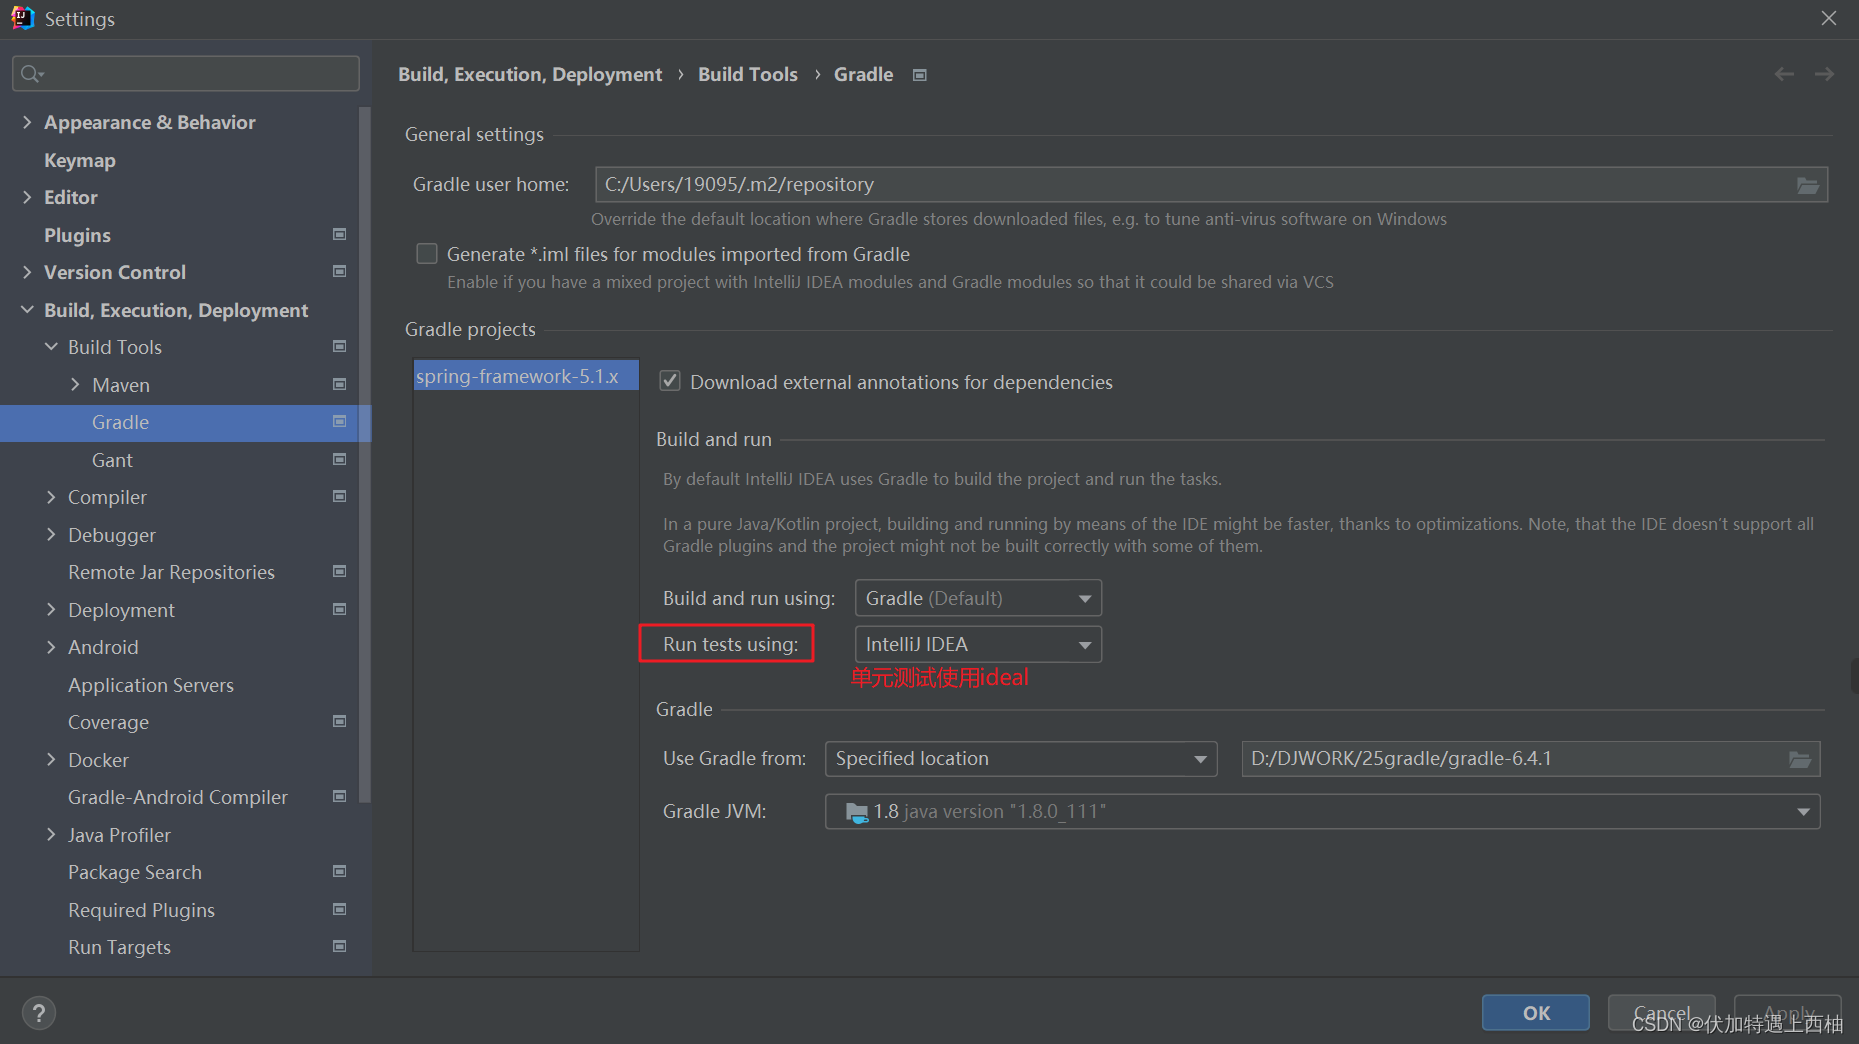Enable Generate *.iml files for modules checkbox

pyautogui.click(x=427, y=254)
